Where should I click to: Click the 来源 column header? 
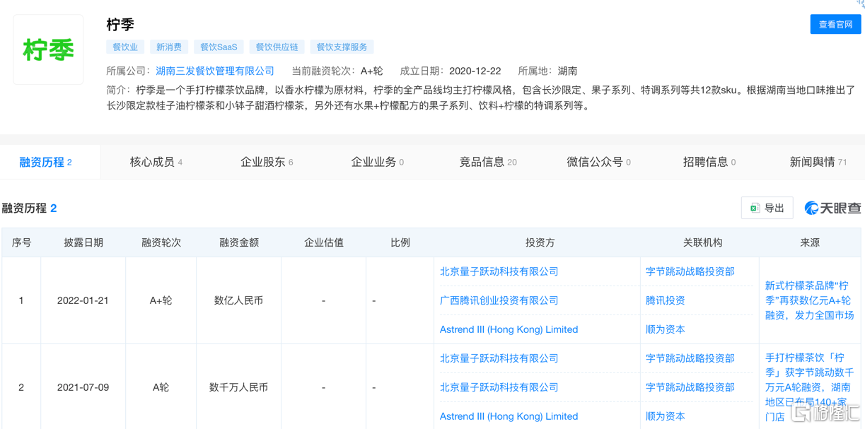point(810,242)
